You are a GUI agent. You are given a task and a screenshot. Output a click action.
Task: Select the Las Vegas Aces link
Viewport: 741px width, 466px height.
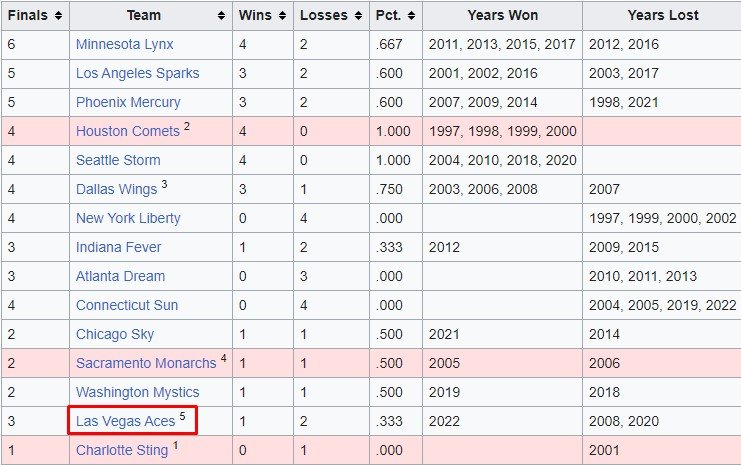pos(125,422)
